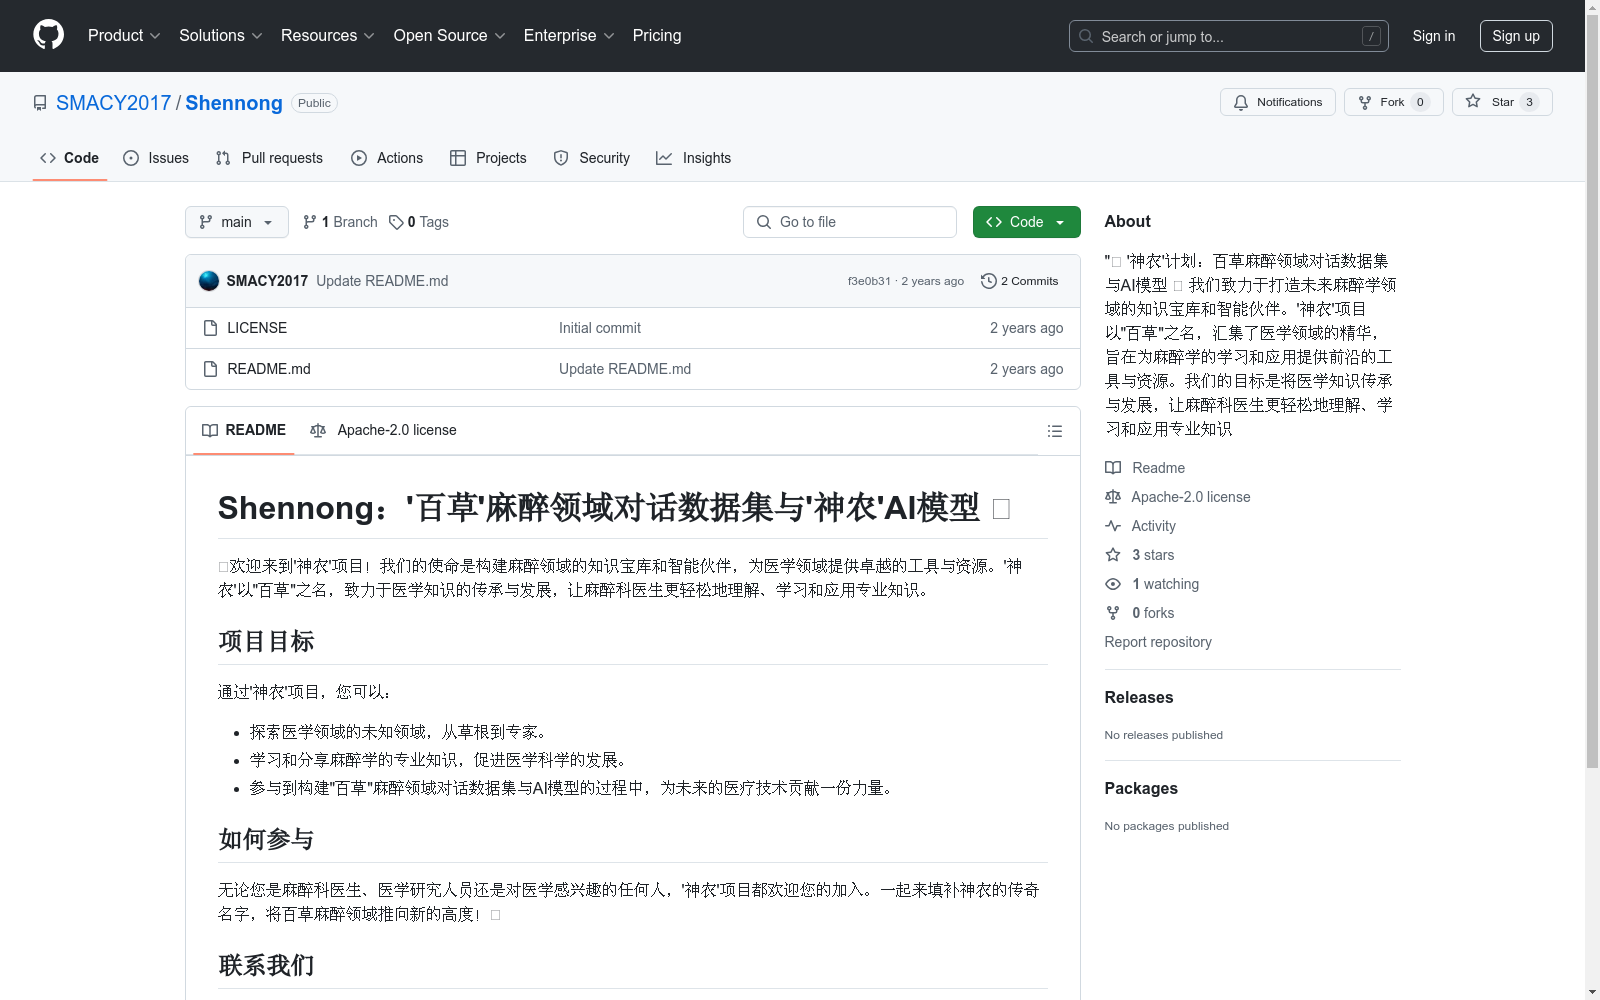Click the bell icon in Notifications
The height and width of the screenshot is (1000, 1600).
coord(1241,102)
